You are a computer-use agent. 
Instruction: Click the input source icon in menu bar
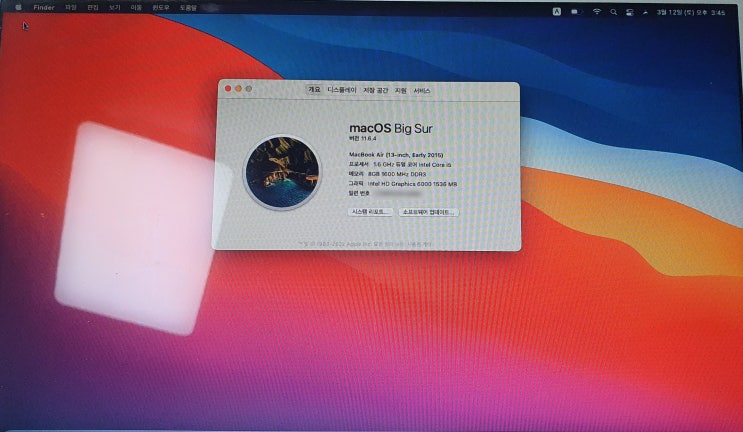tap(557, 12)
